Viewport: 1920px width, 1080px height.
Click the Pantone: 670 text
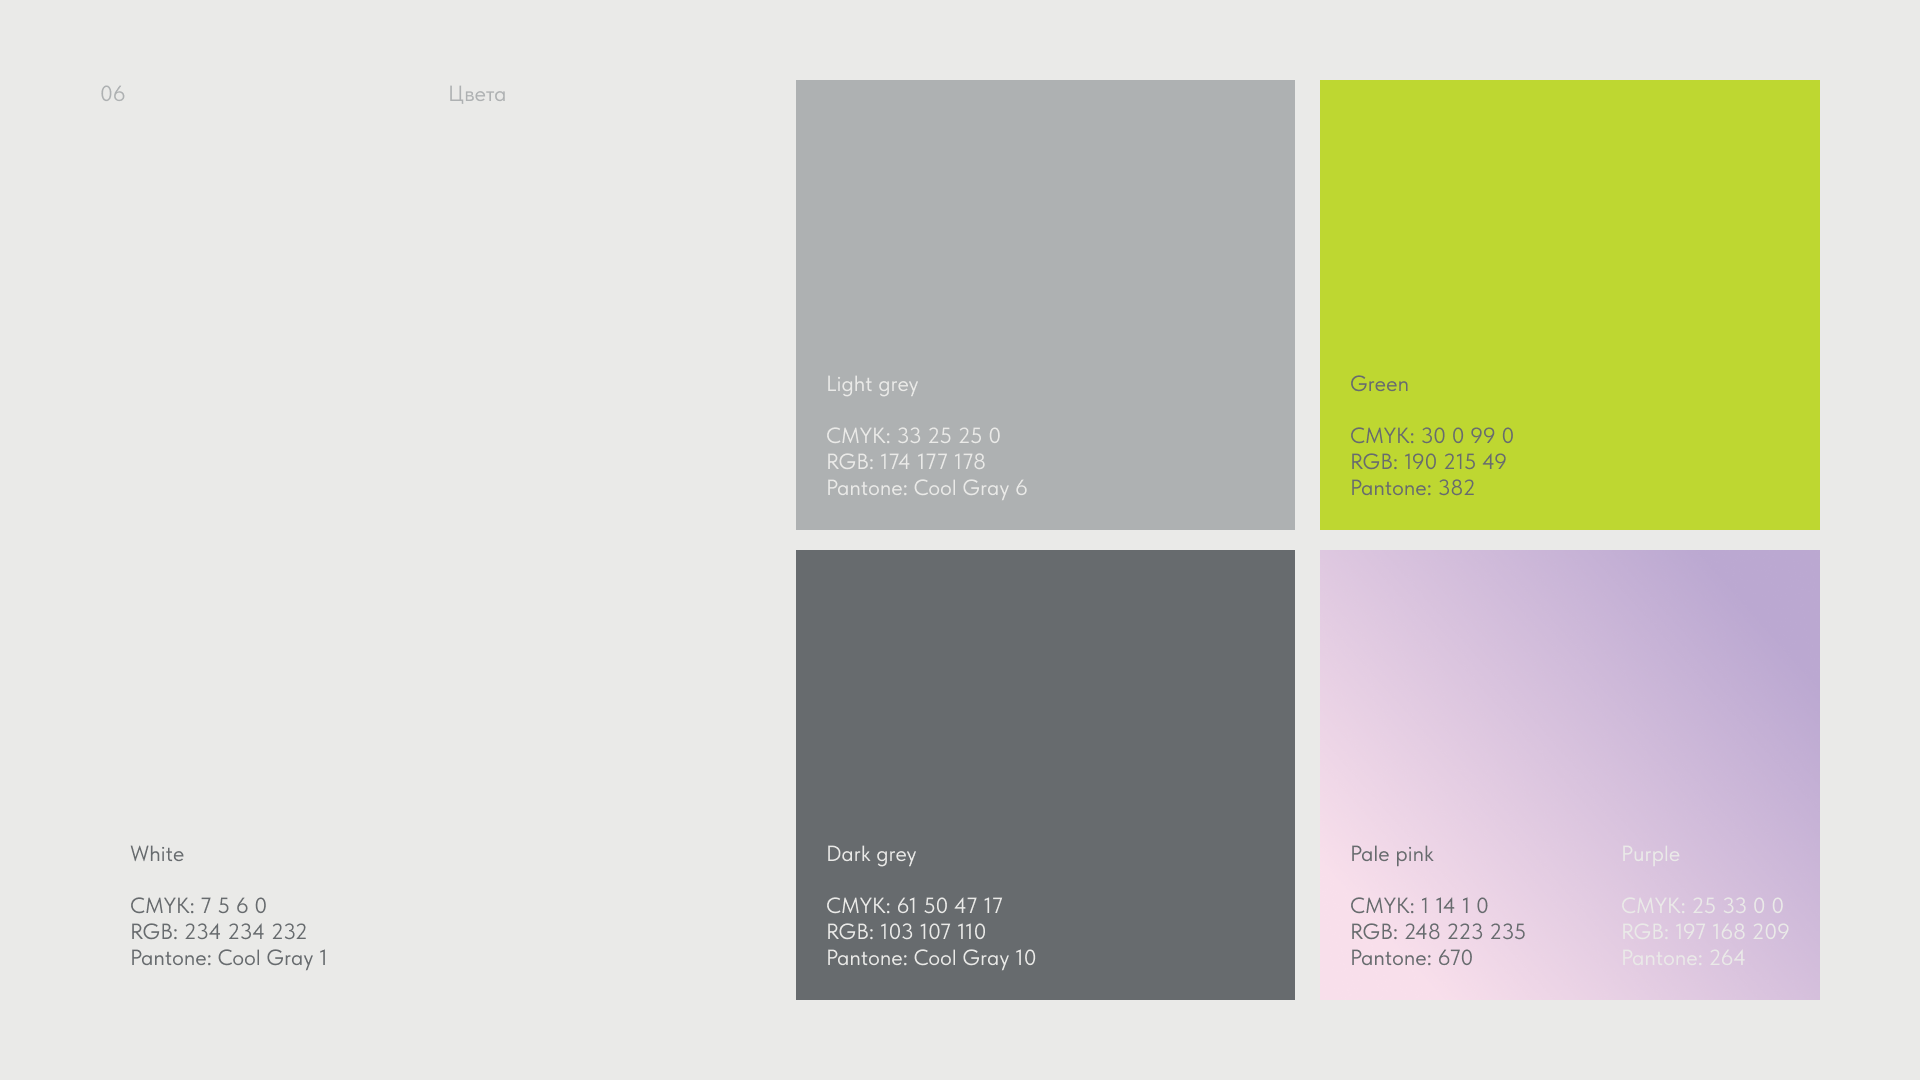pyautogui.click(x=1411, y=958)
